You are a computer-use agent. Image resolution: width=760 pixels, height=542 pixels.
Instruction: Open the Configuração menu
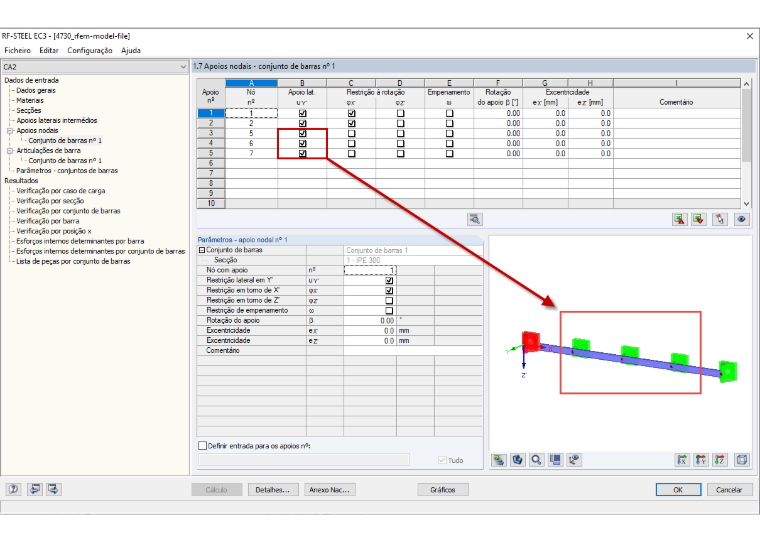[90, 50]
